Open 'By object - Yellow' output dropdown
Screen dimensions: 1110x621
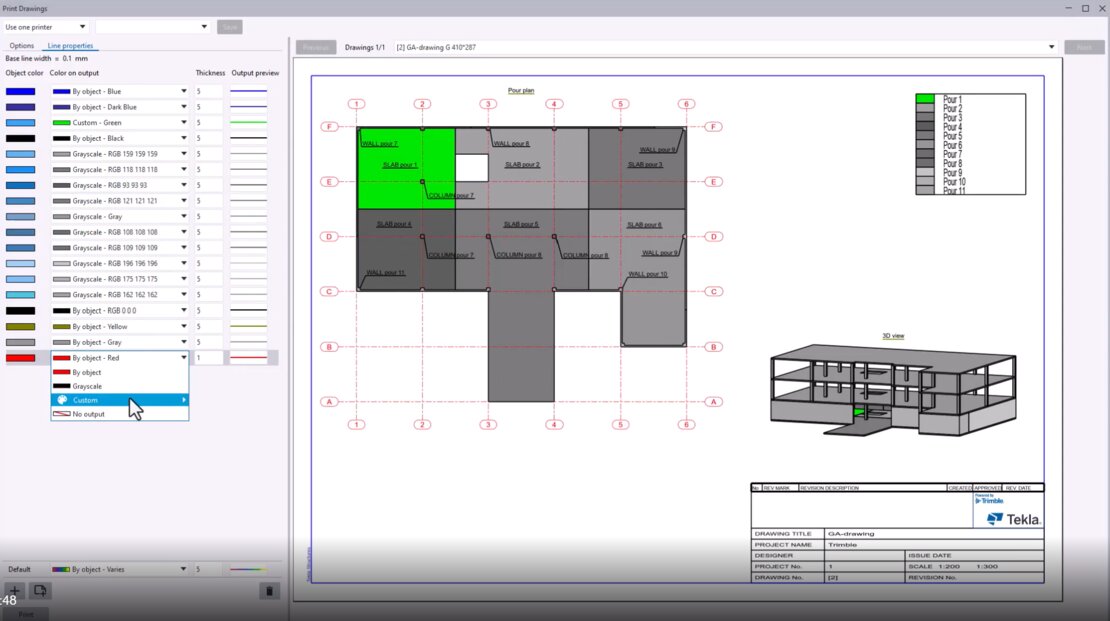click(x=183, y=326)
